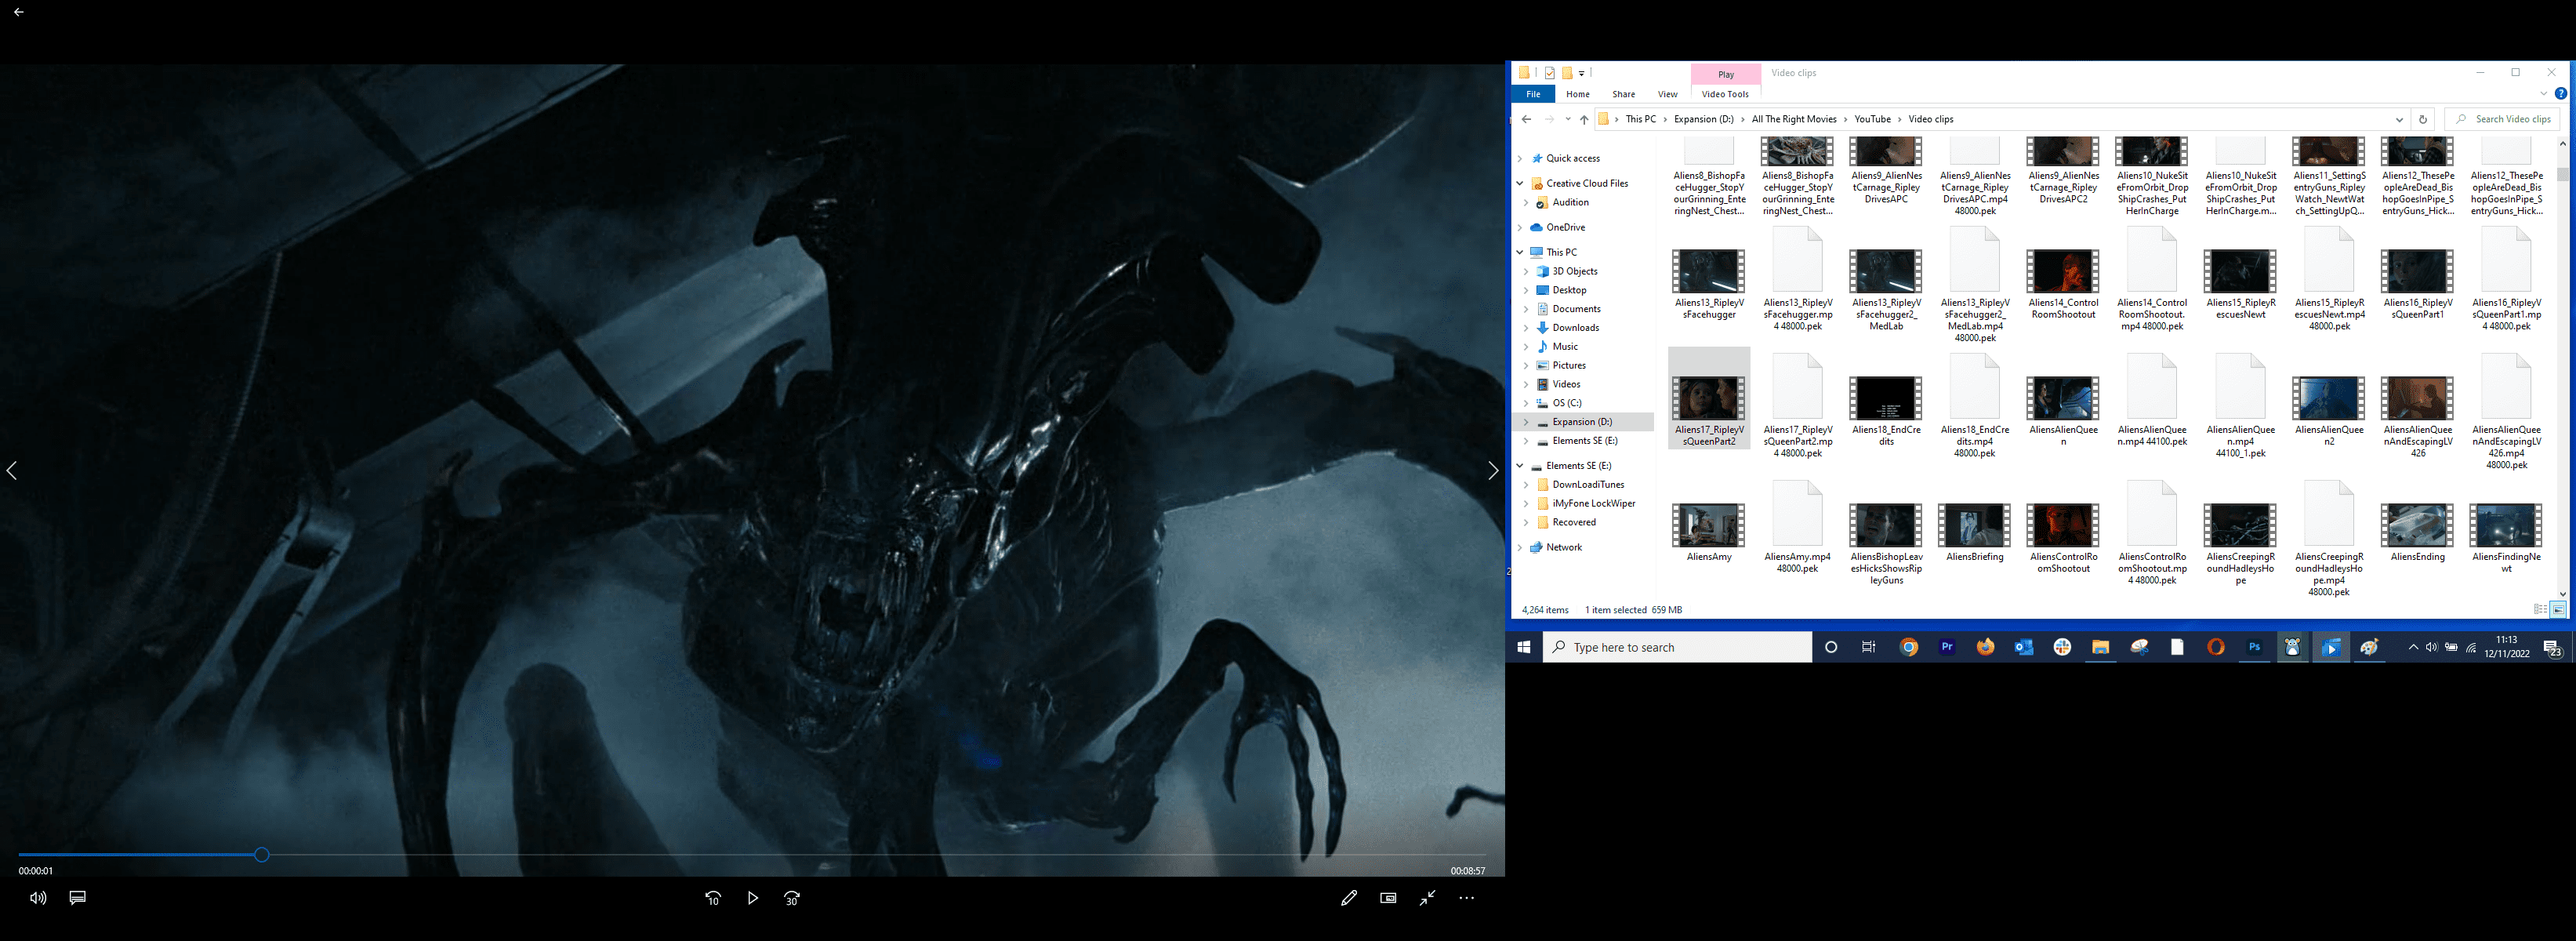
Task: Go to the next video with right chevron
Action: 1493,470
